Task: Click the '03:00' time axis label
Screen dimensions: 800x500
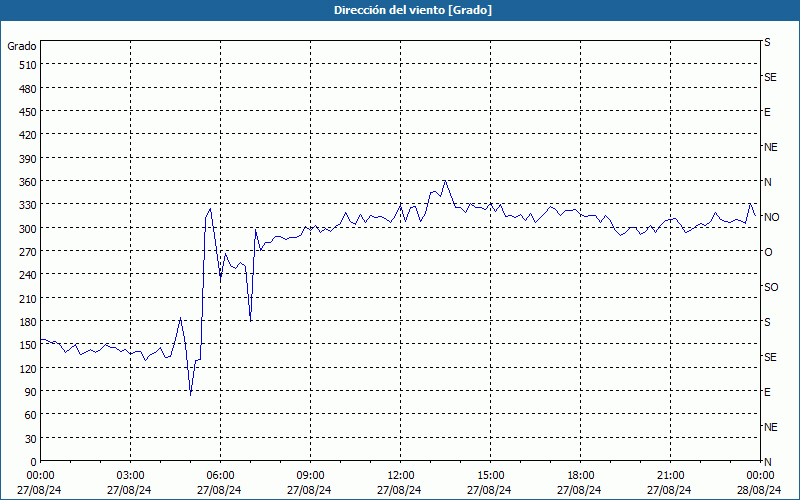Action: point(130,476)
